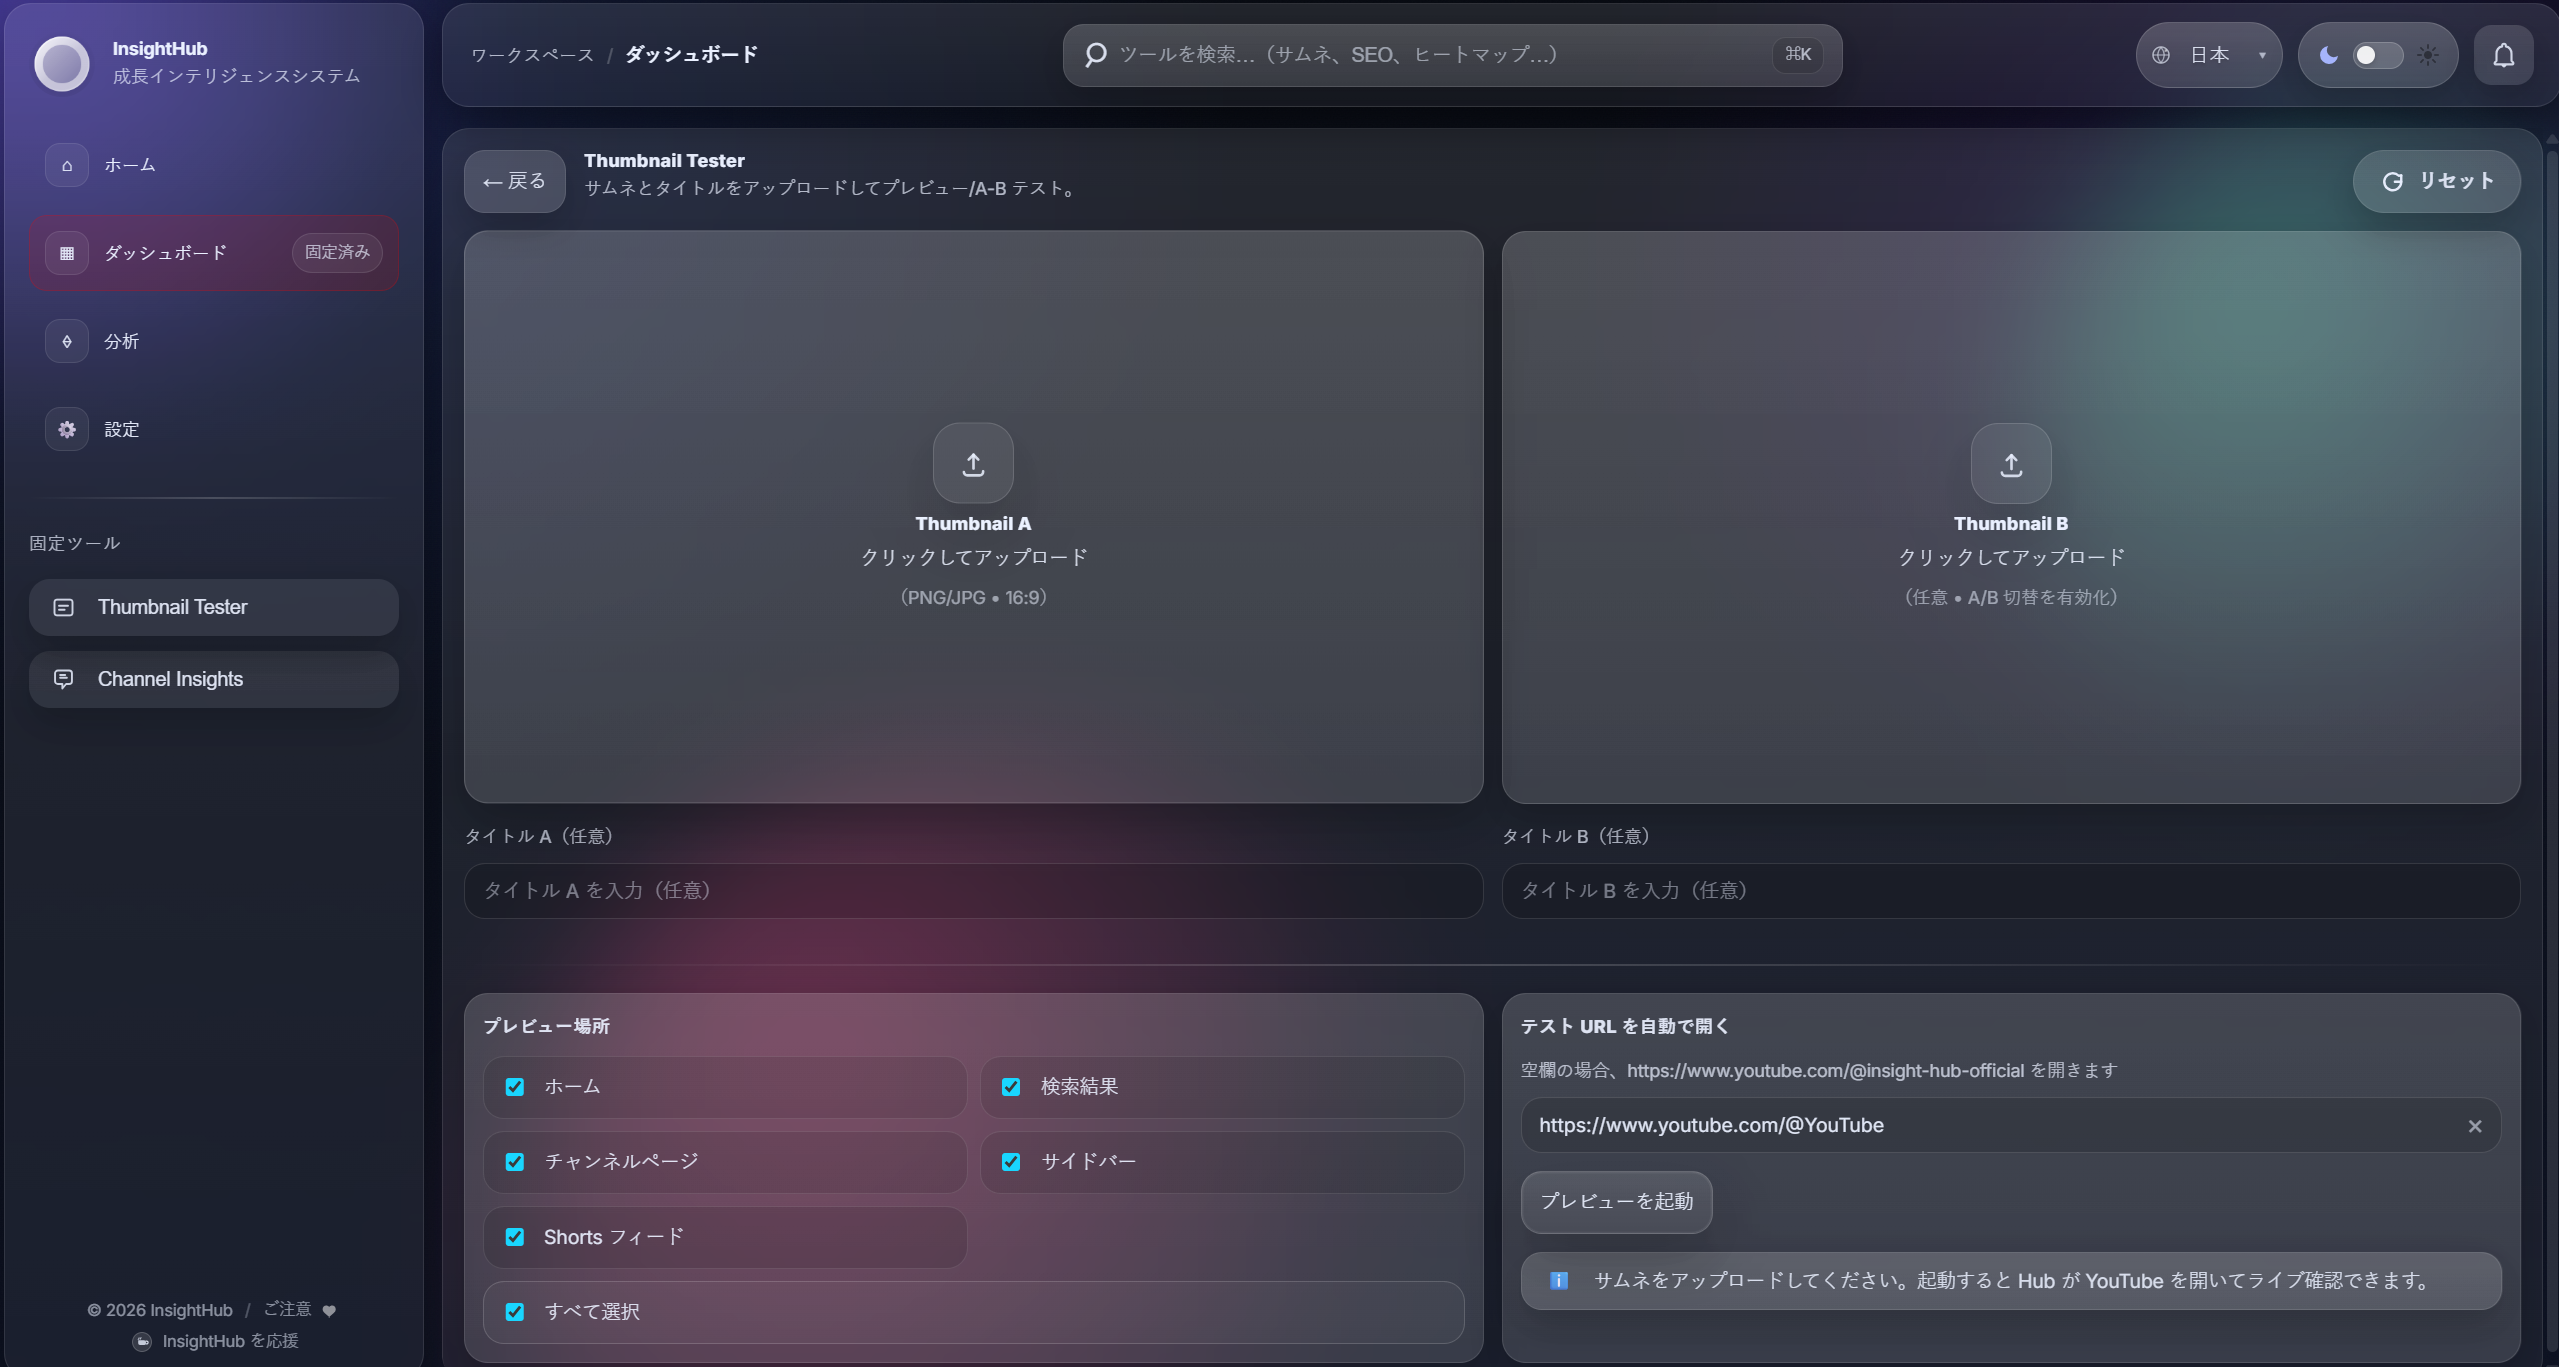
Task: Clear the test URL with the X
Action: (x=2475, y=1126)
